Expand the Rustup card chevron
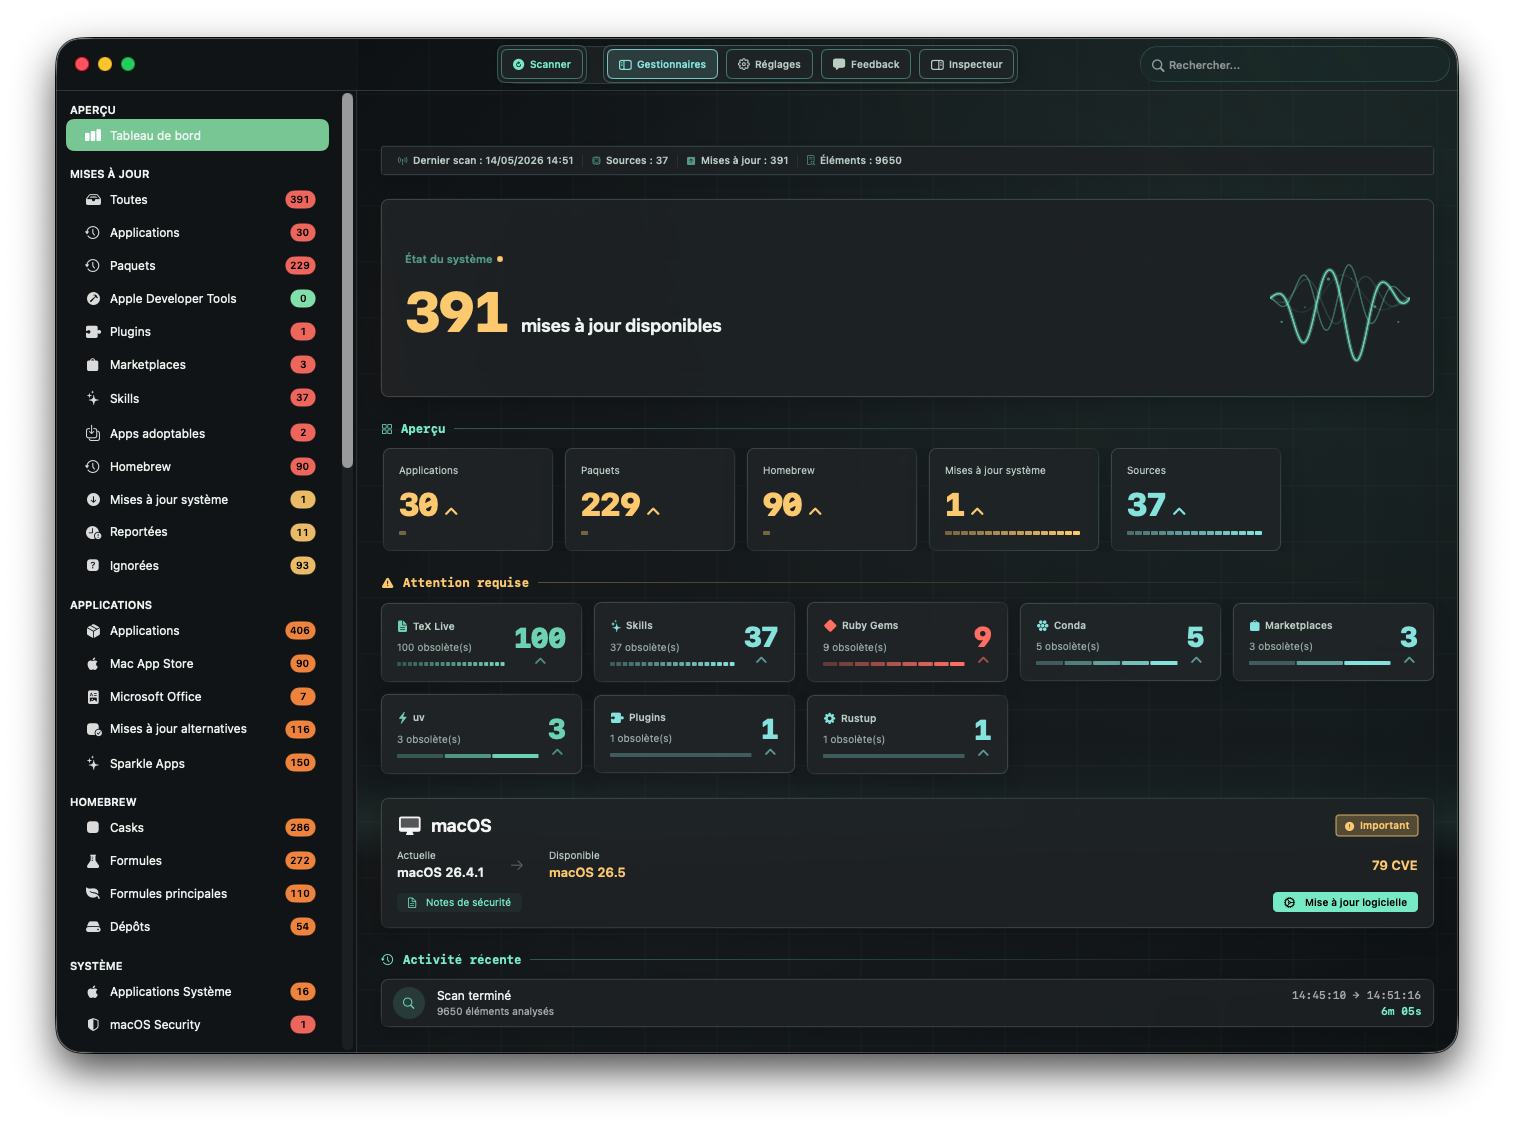The height and width of the screenshot is (1127, 1514). tap(984, 753)
